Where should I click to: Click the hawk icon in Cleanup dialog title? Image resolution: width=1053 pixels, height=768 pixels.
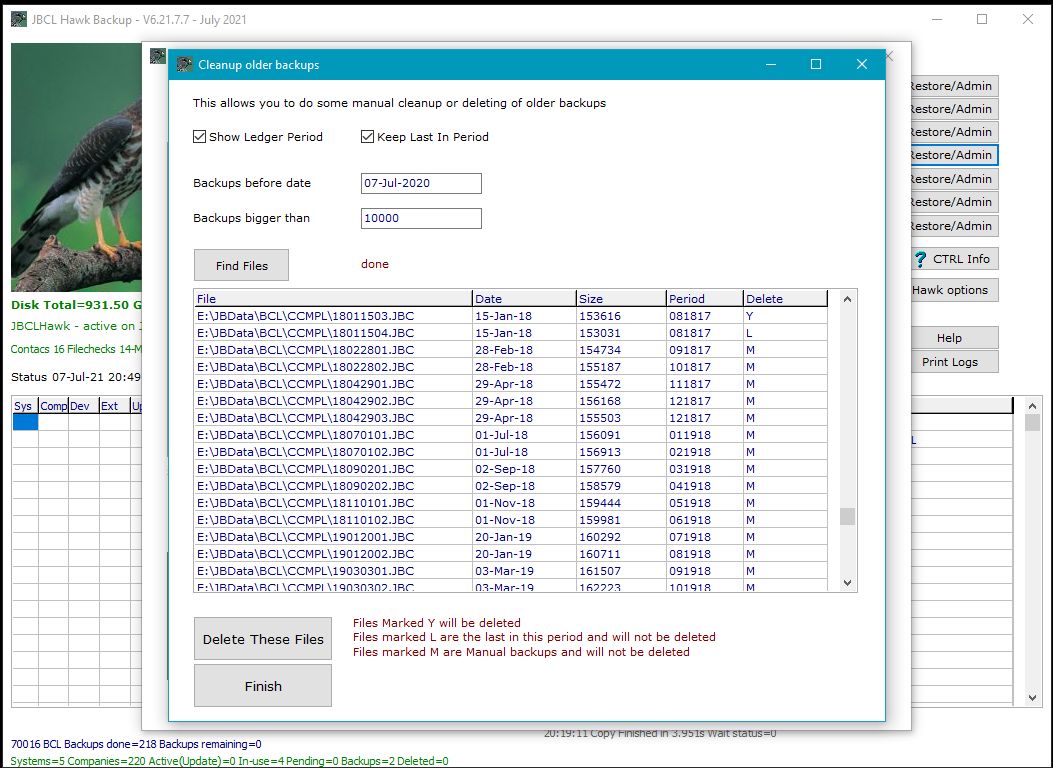185,65
